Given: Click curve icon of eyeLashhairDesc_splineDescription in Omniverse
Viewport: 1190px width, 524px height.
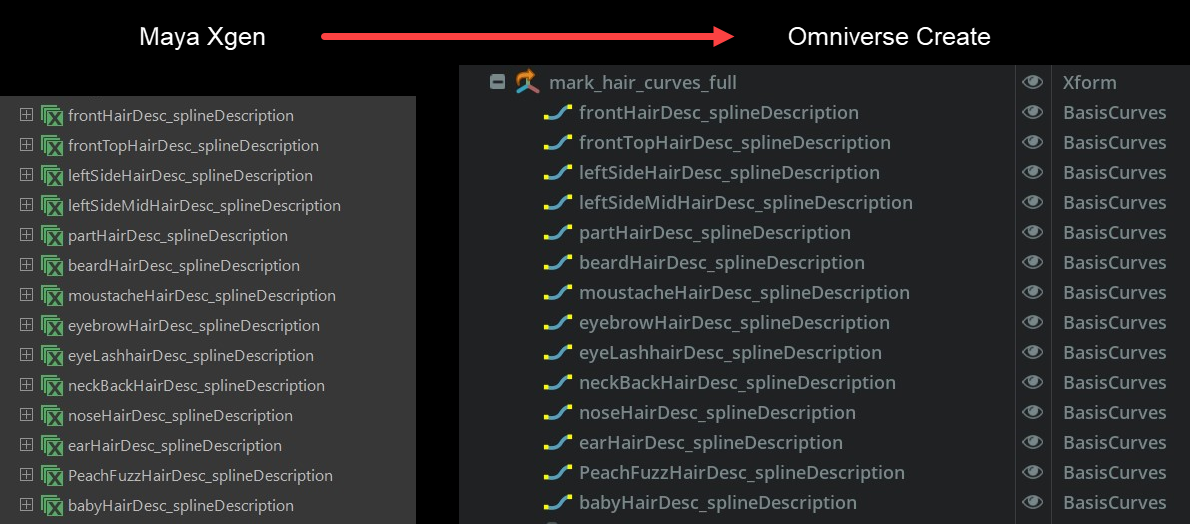Looking at the screenshot, I should coord(557,353).
